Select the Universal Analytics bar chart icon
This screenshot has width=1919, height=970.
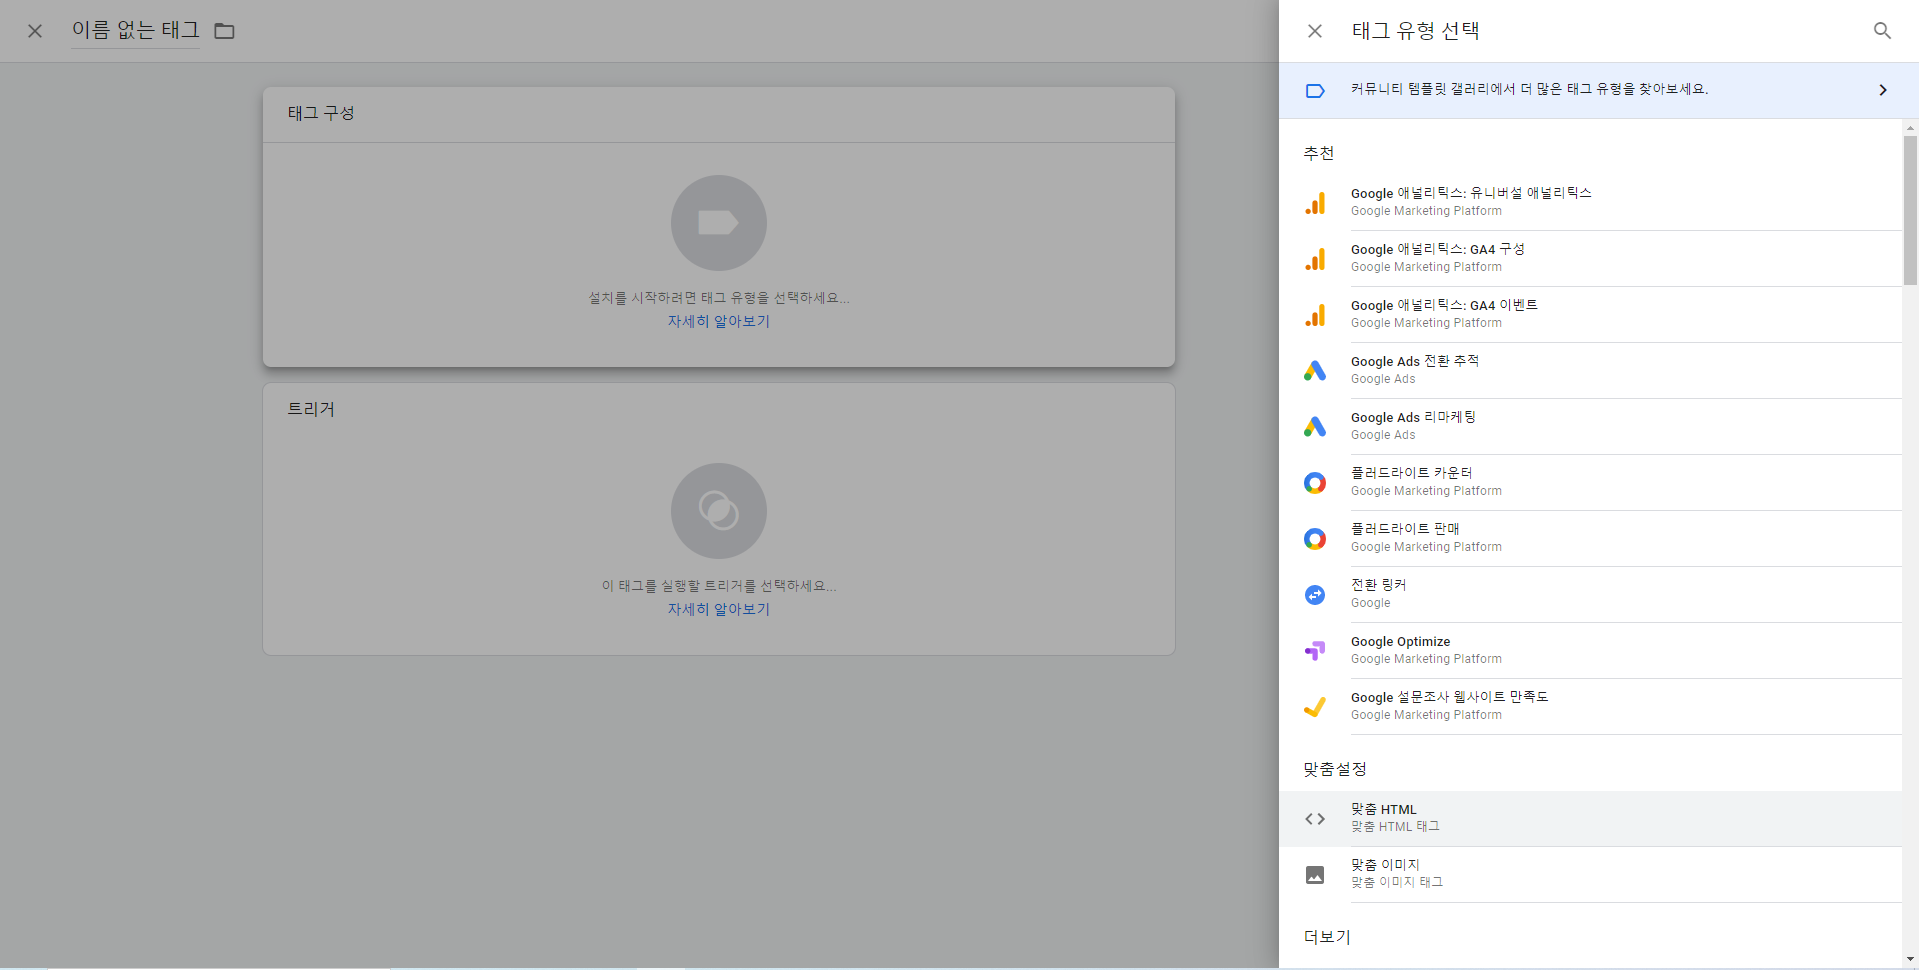1315,203
